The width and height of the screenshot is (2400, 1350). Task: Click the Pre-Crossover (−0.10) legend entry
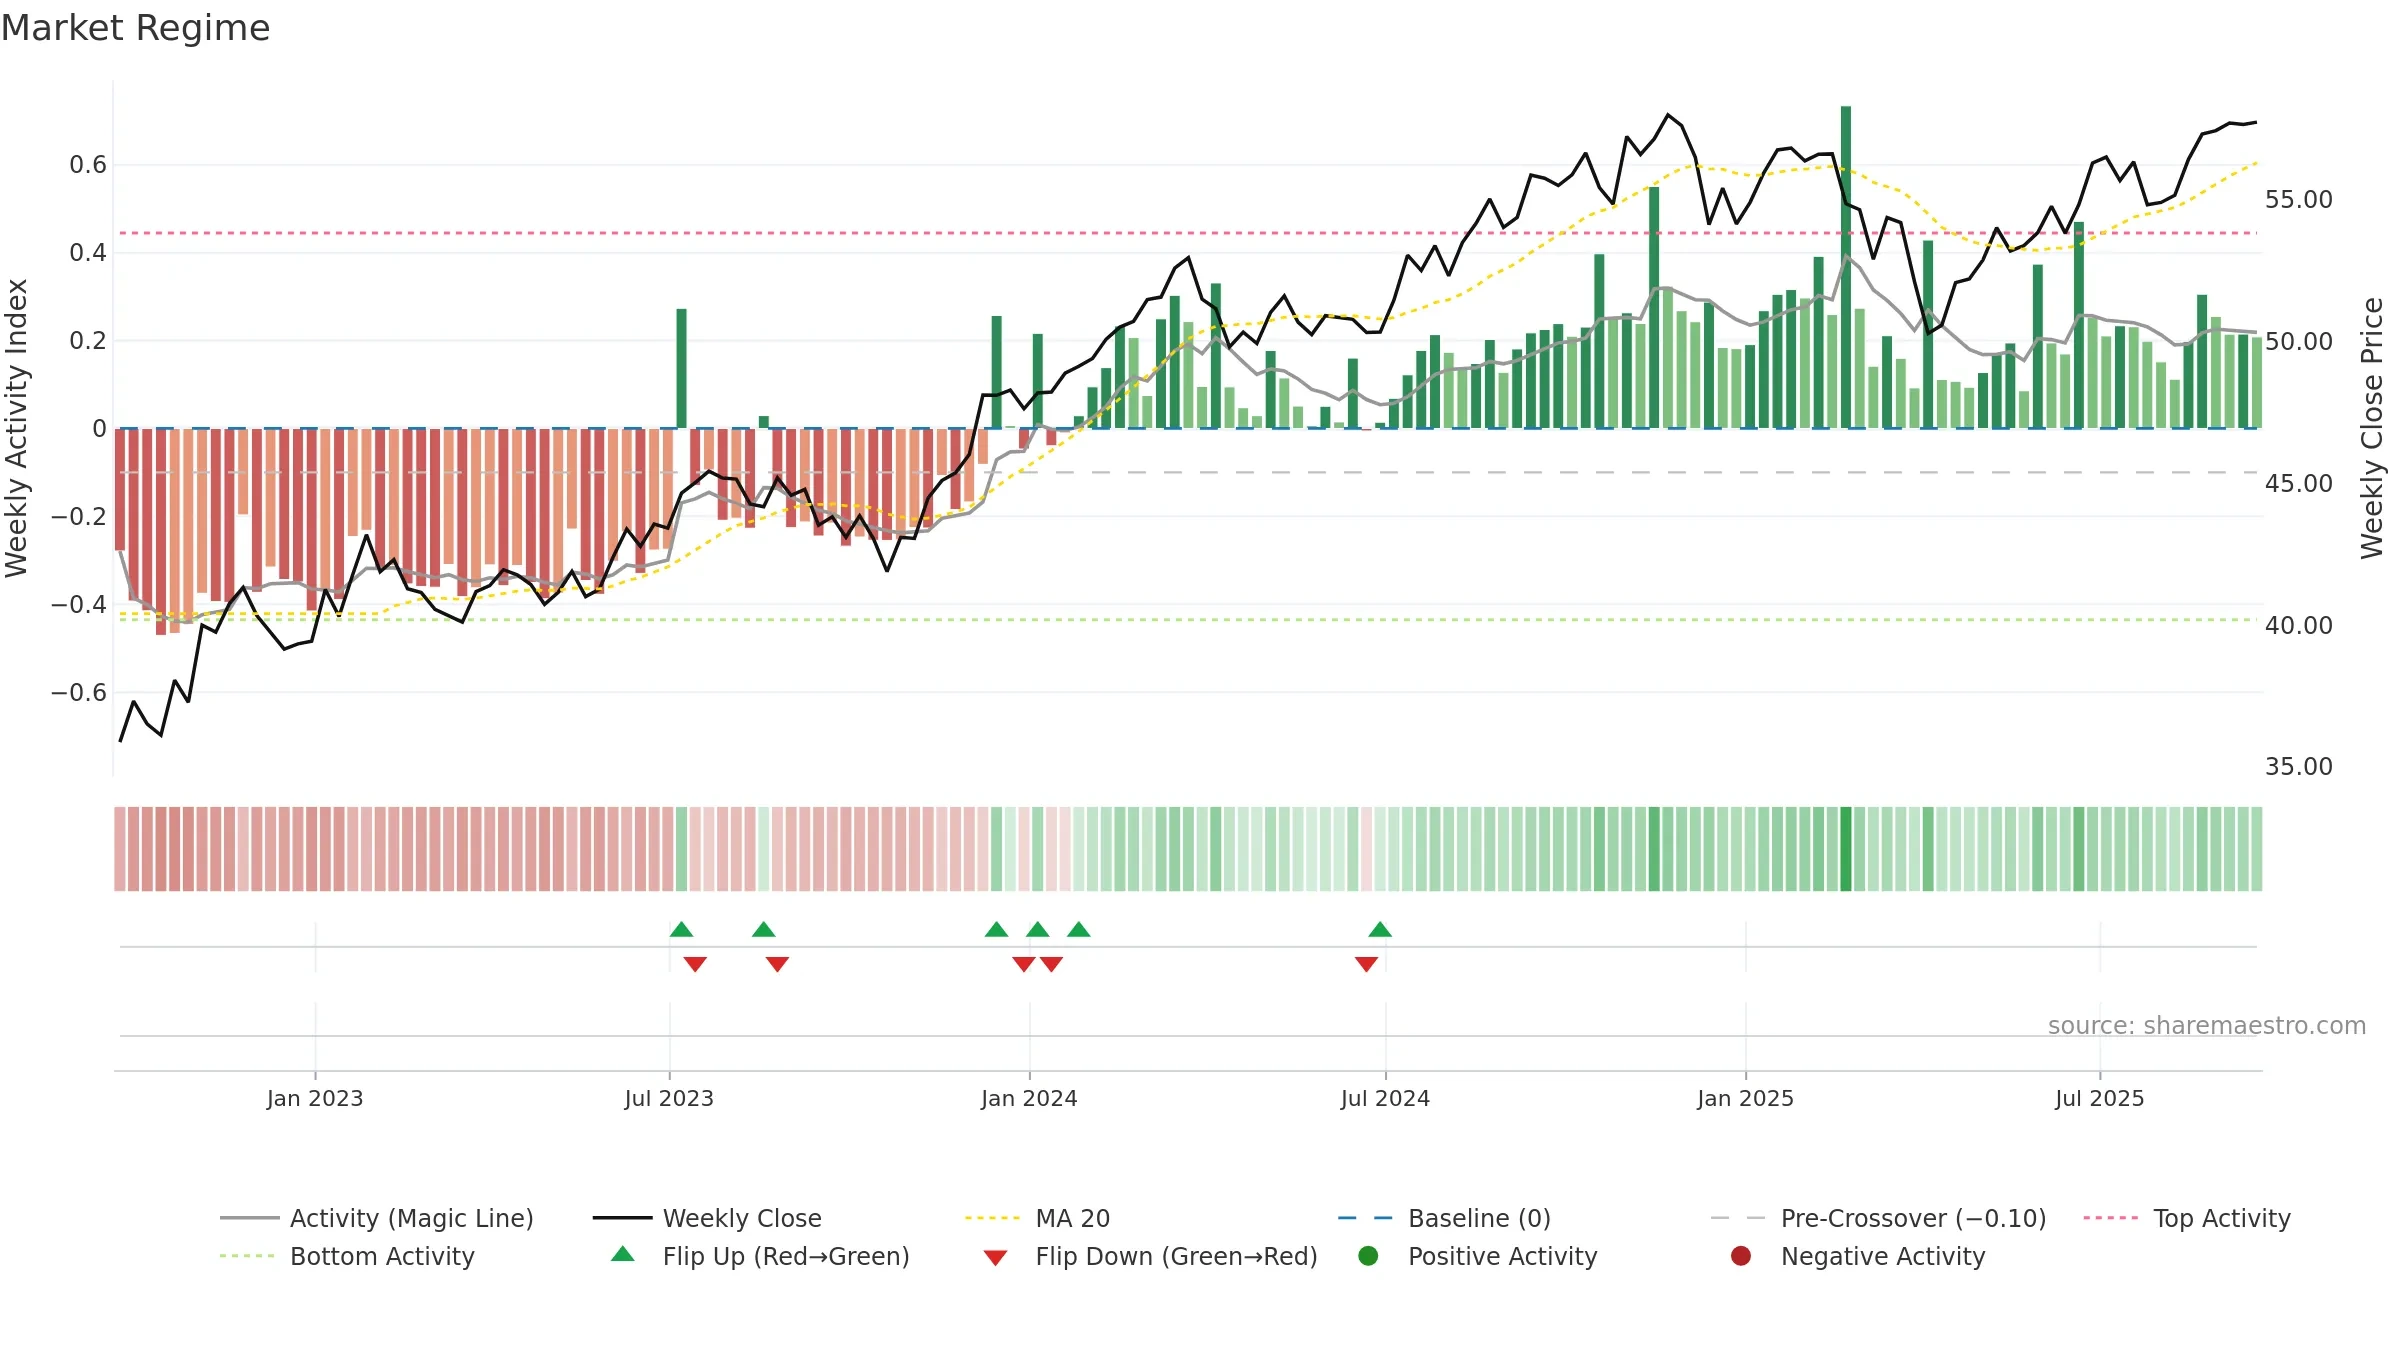click(x=1878, y=1218)
